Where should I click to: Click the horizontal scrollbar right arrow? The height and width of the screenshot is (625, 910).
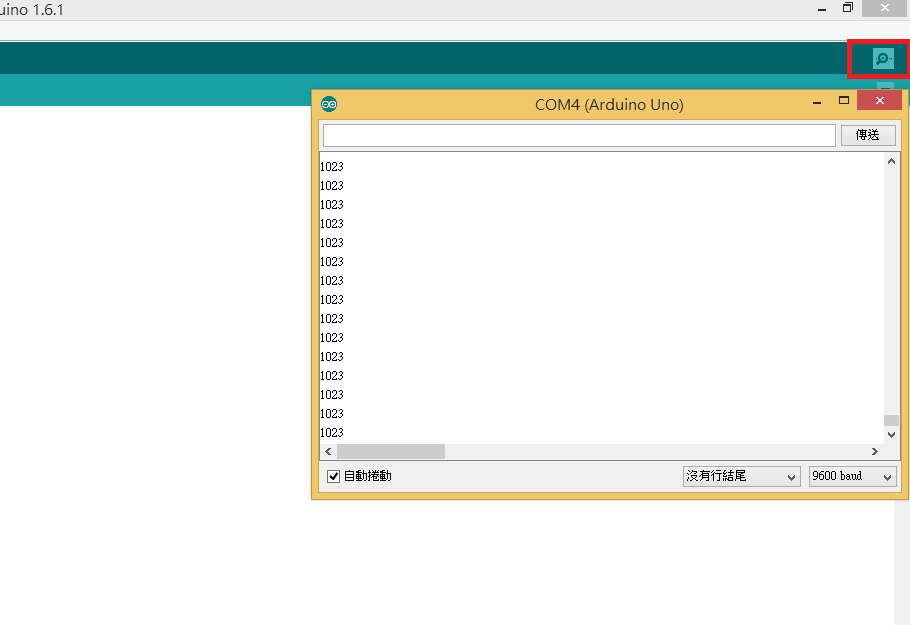(x=875, y=451)
